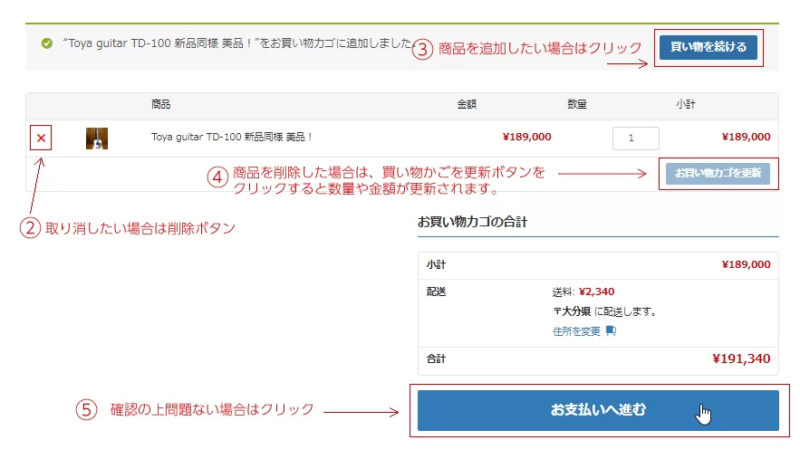Click the 金額 column header
Screen dimensions: 800x459
(x=467, y=104)
